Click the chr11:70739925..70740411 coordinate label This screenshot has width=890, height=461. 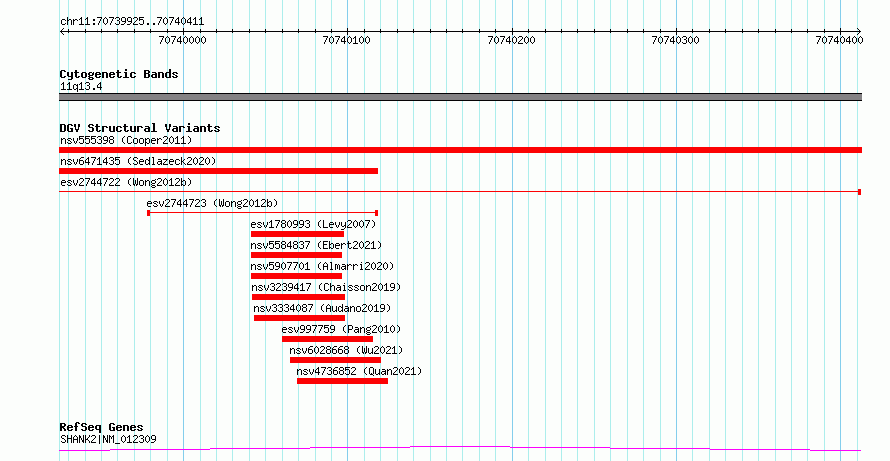(132, 22)
